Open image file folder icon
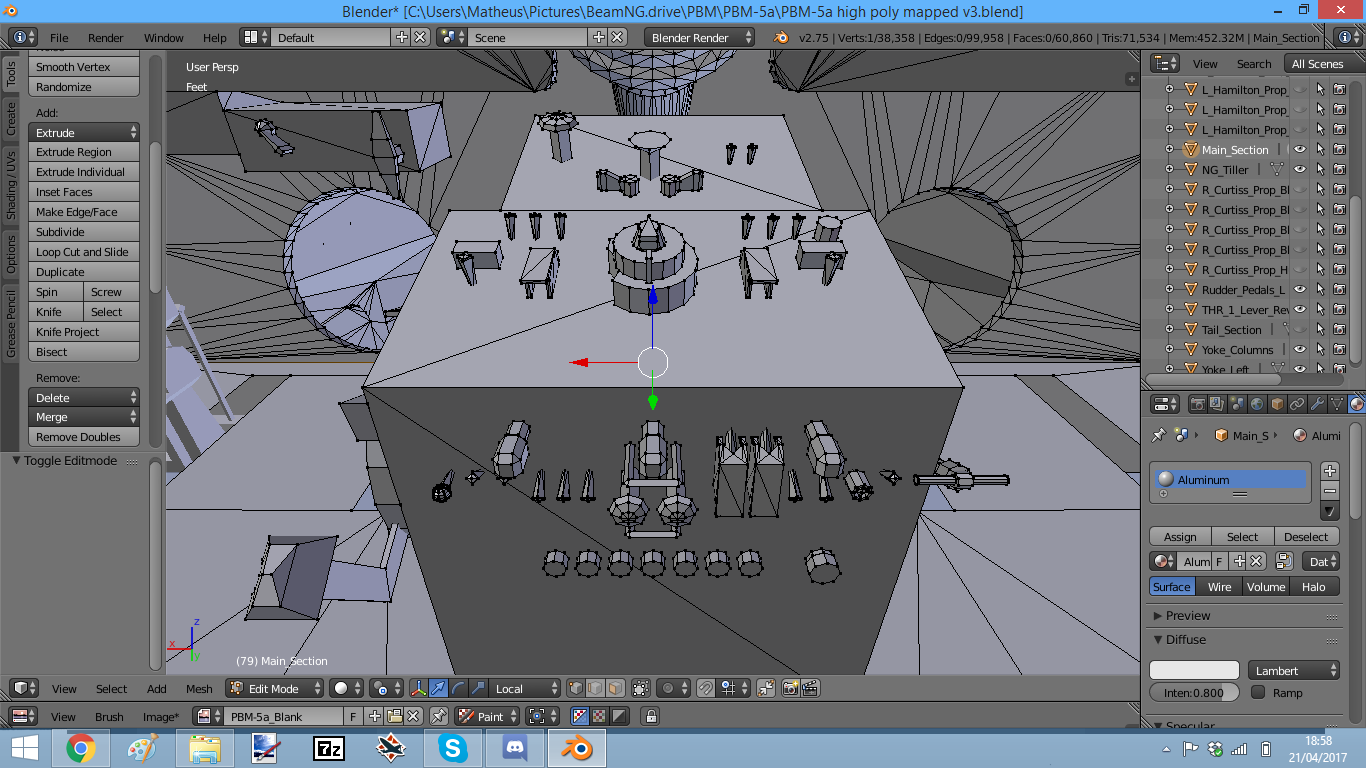 (x=395, y=716)
